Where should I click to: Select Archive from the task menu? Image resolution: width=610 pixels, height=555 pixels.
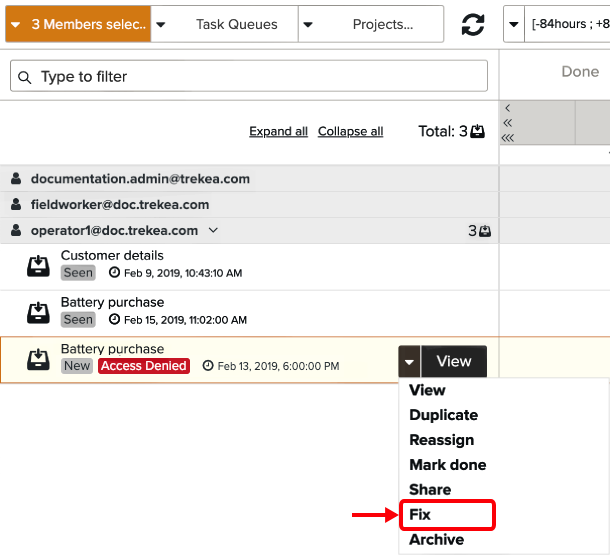[x=436, y=540]
